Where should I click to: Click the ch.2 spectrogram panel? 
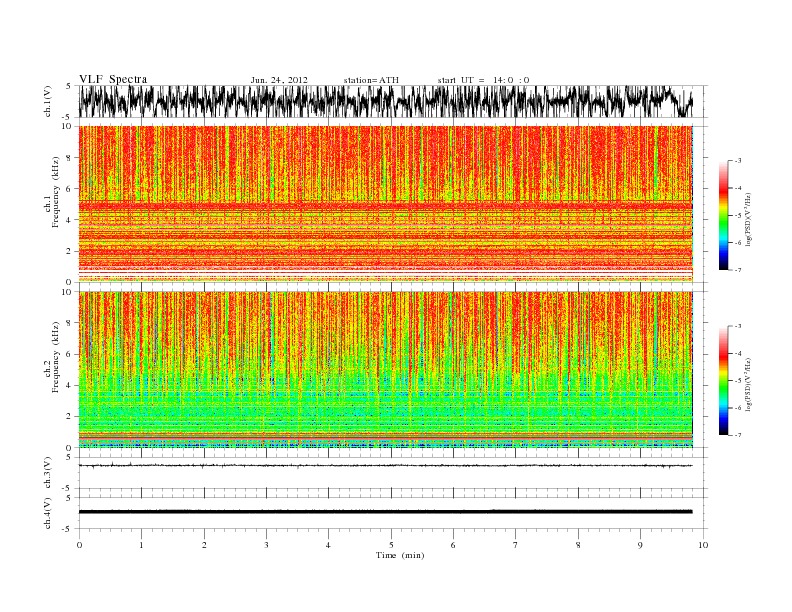pyautogui.click(x=385, y=369)
